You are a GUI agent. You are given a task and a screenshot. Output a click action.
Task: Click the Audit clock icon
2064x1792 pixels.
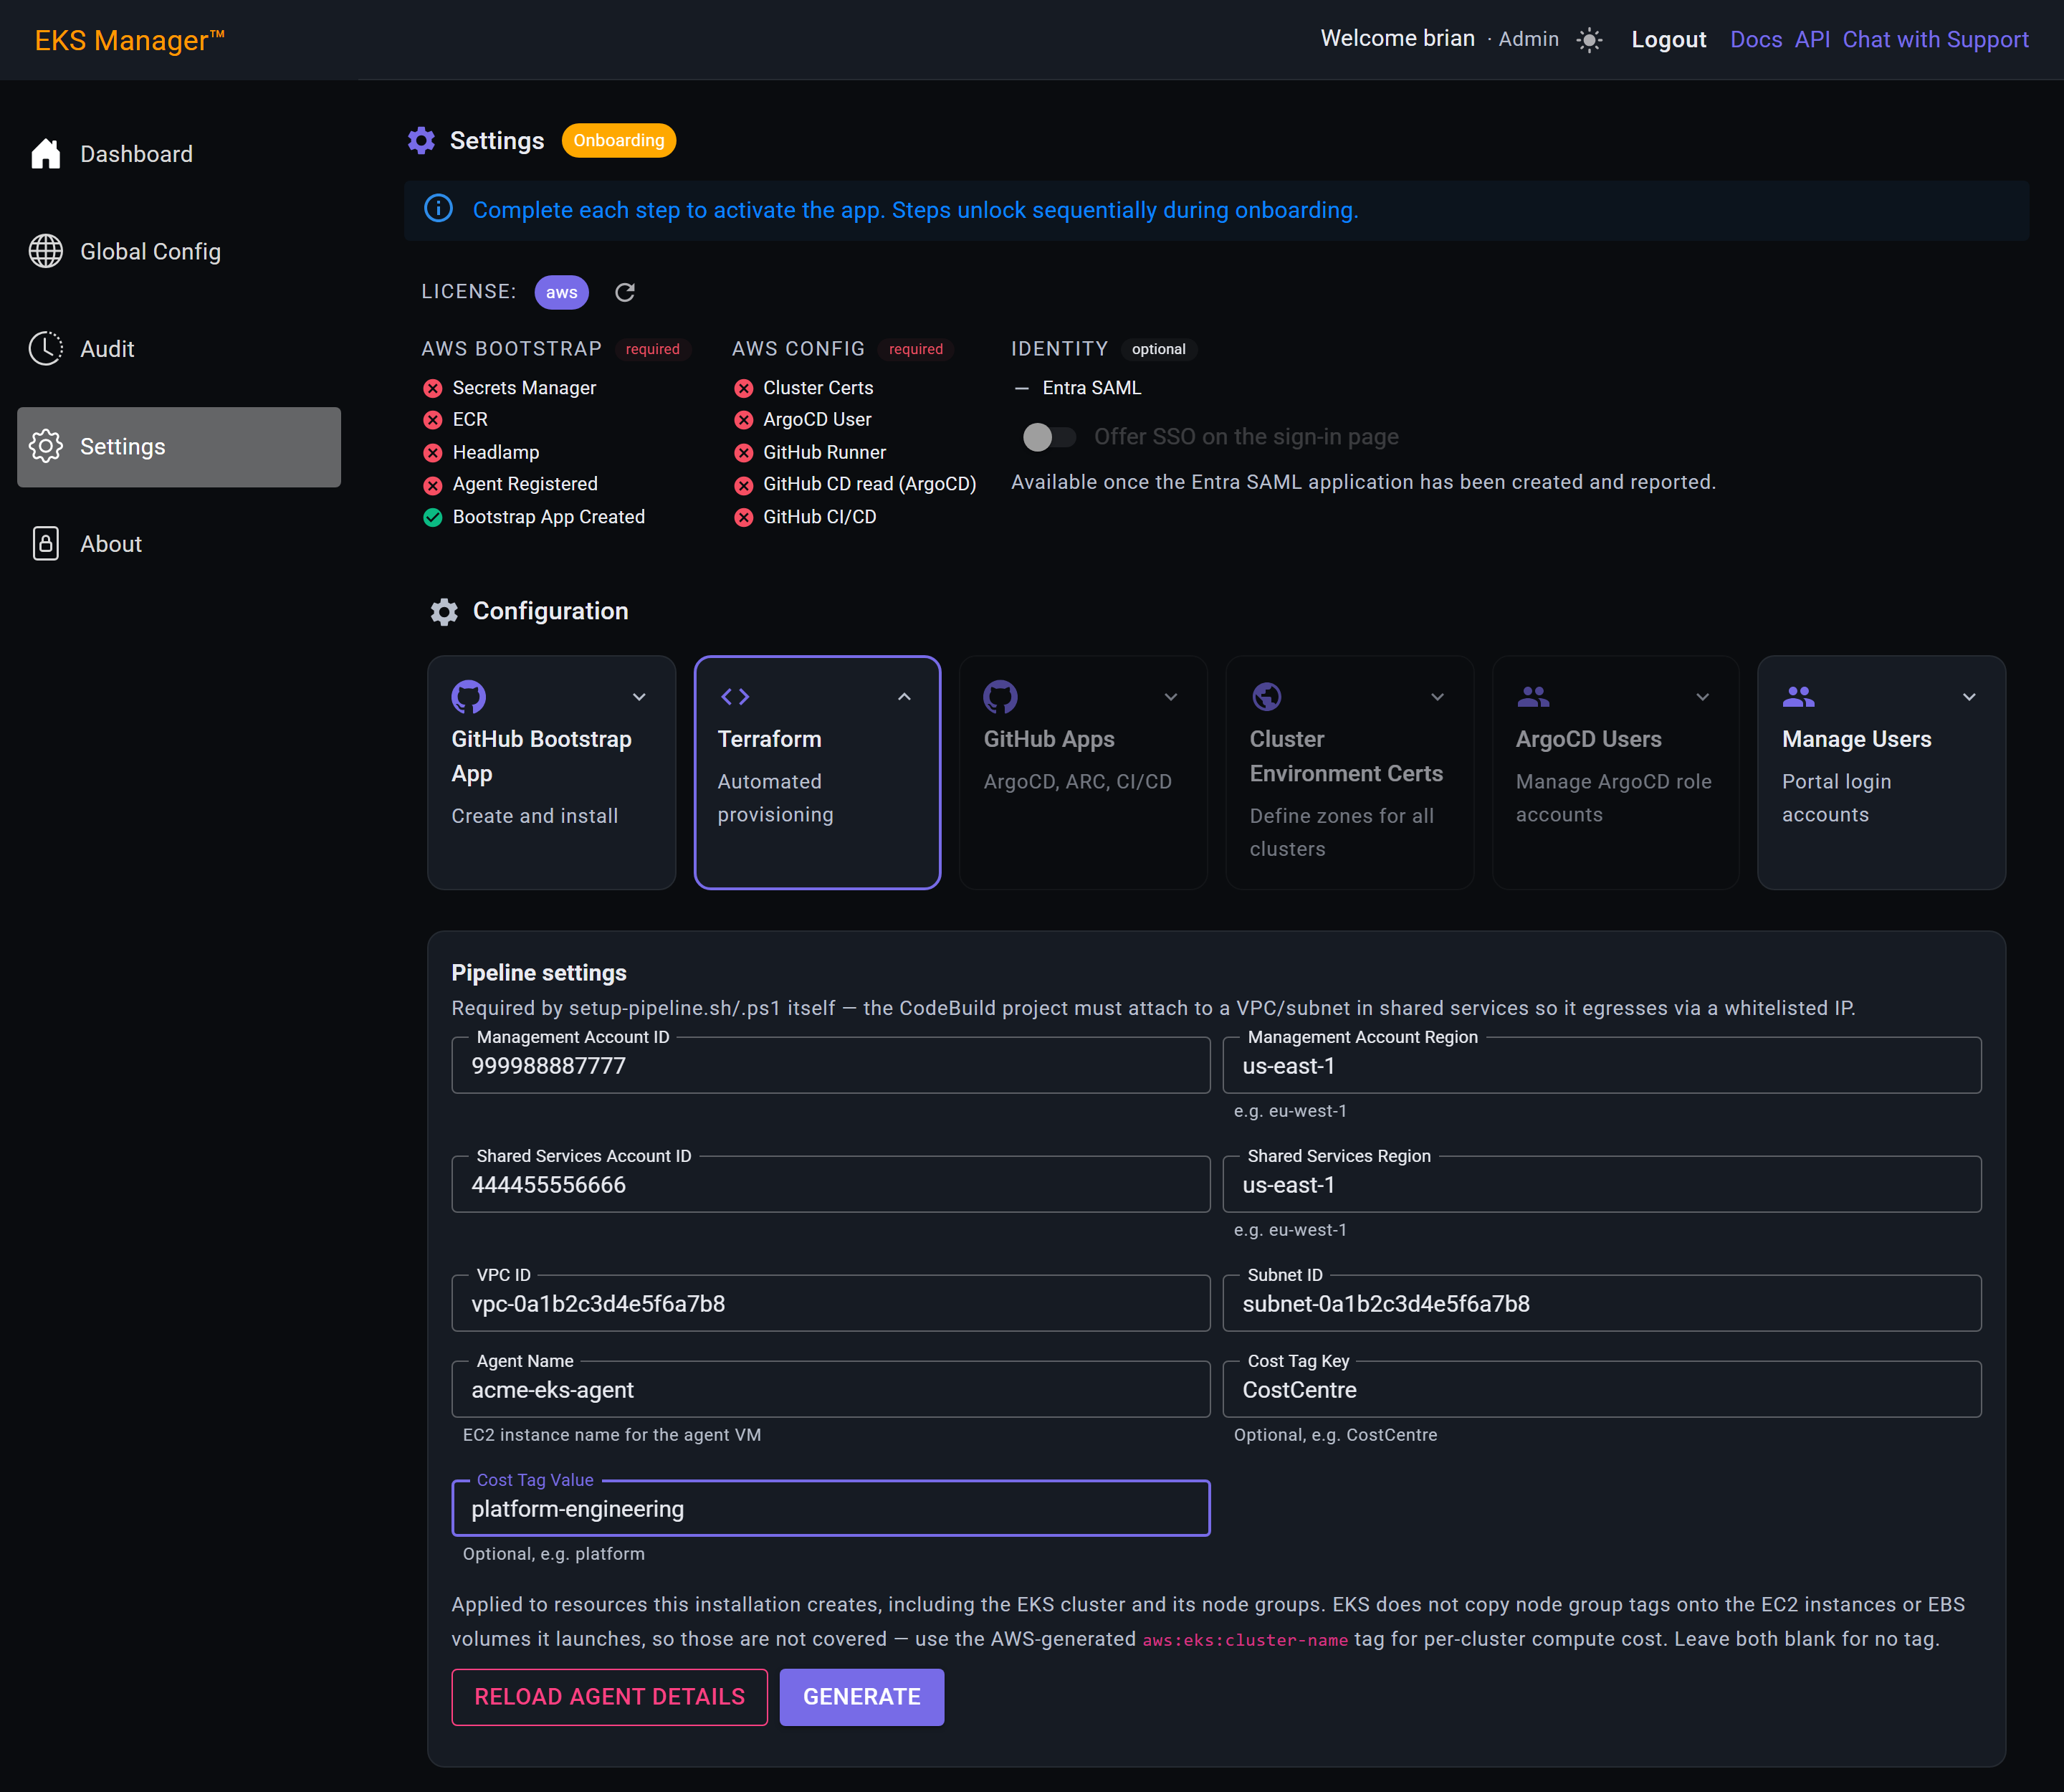pyautogui.click(x=46, y=348)
